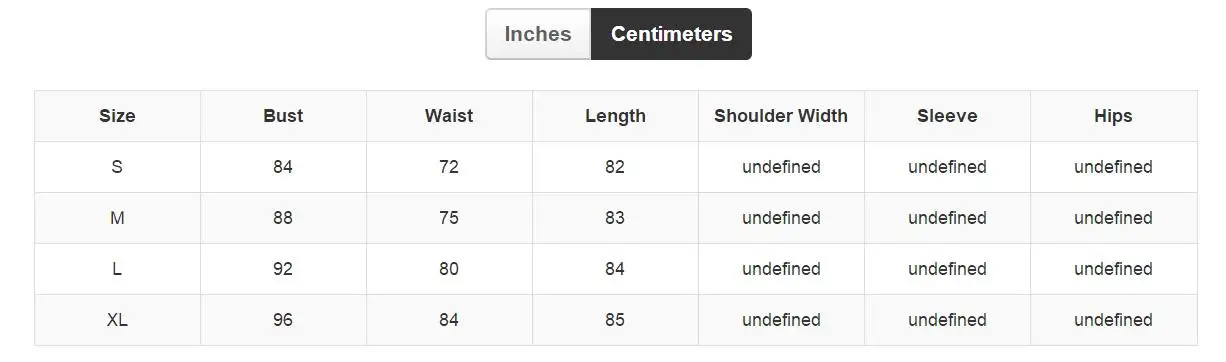
Task: Click the Hips column header
Action: pyautogui.click(x=1113, y=116)
